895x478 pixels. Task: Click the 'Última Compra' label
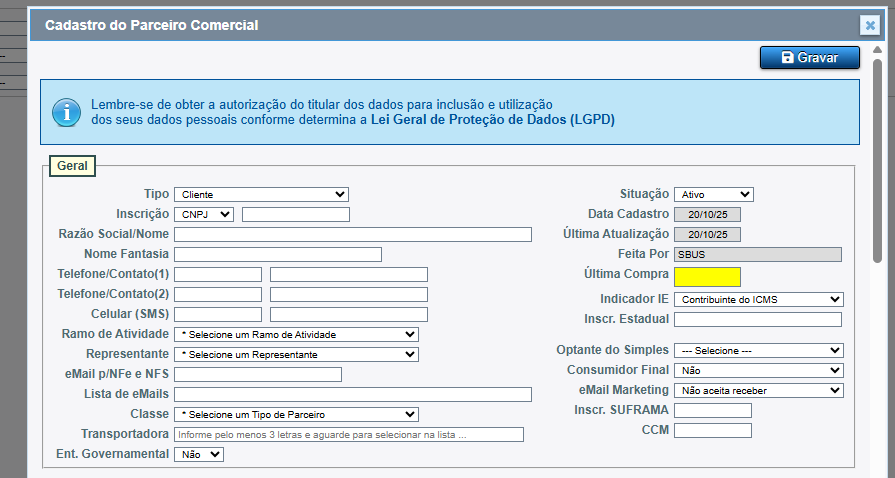point(626,274)
